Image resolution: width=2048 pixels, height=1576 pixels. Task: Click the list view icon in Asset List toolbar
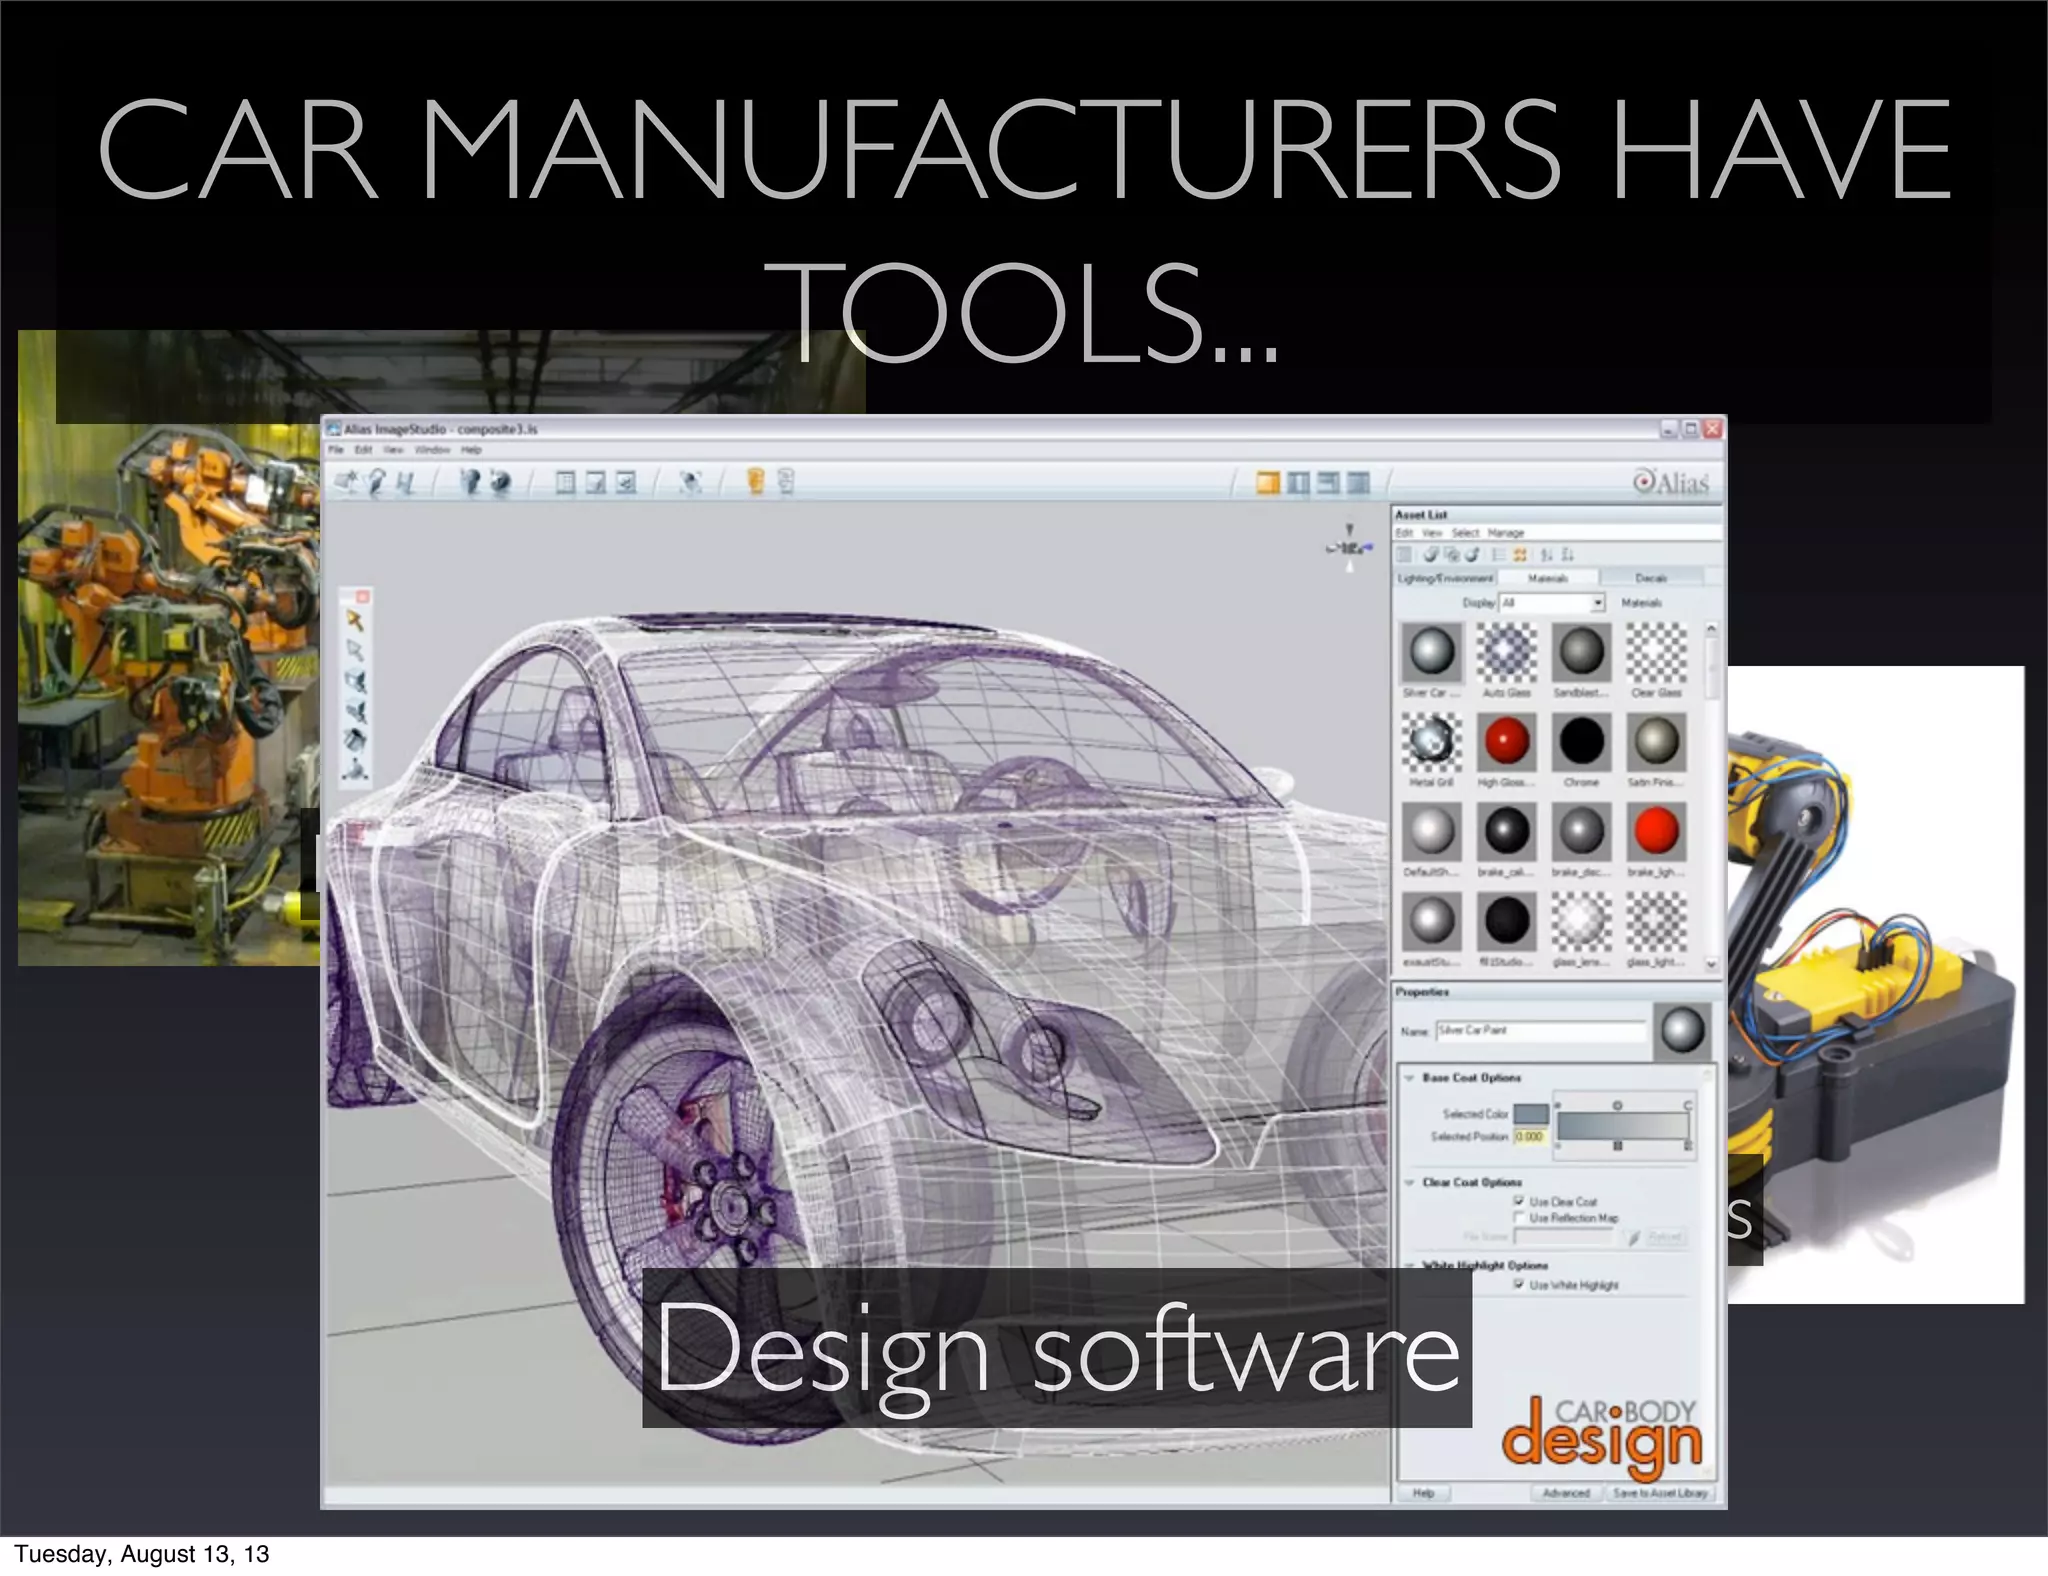coord(1498,555)
